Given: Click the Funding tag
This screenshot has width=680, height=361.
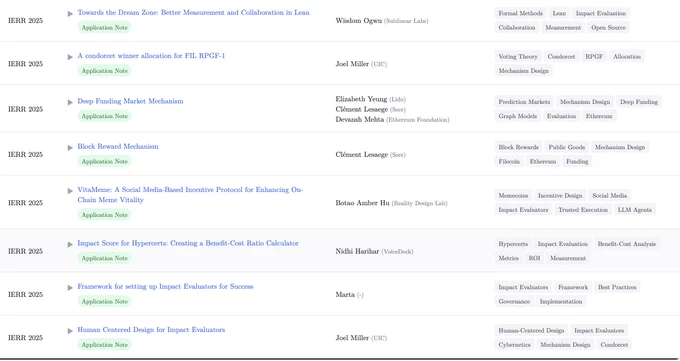Looking at the screenshot, I should point(577,161).
